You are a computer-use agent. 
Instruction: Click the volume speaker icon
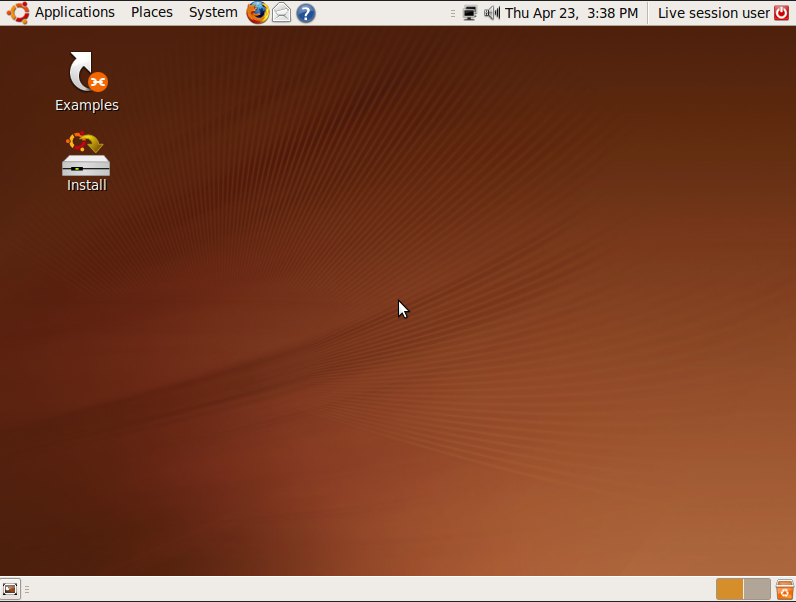point(491,13)
